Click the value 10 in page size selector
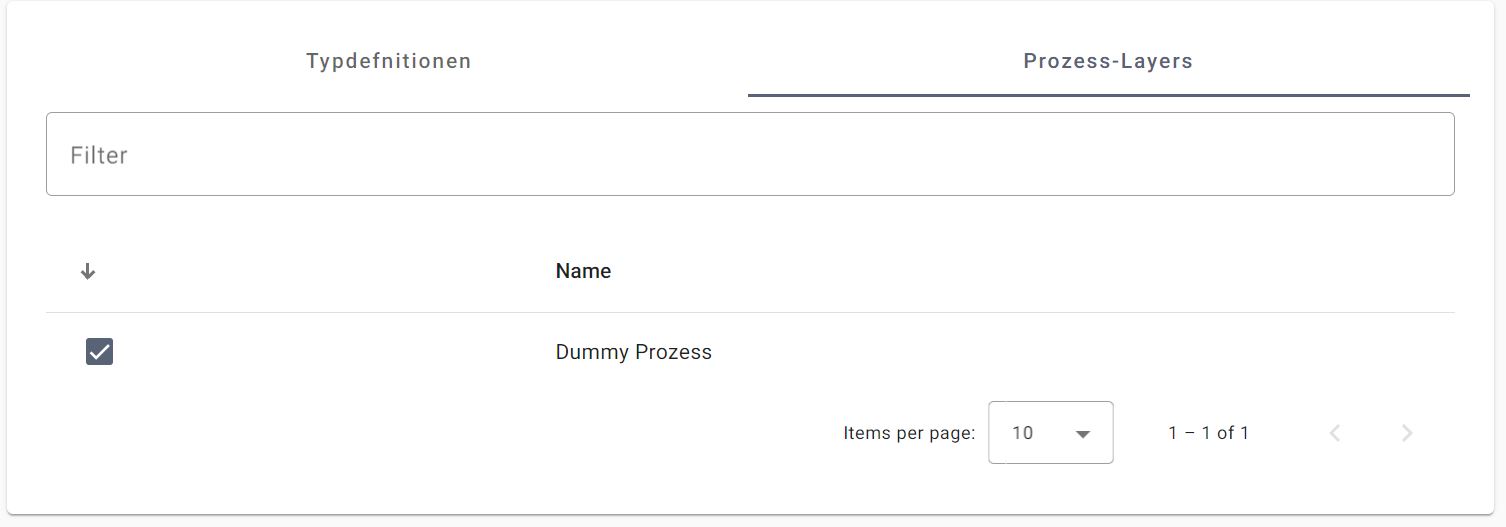Viewport: 1506px width, 527px height. (x=1022, y=433)
